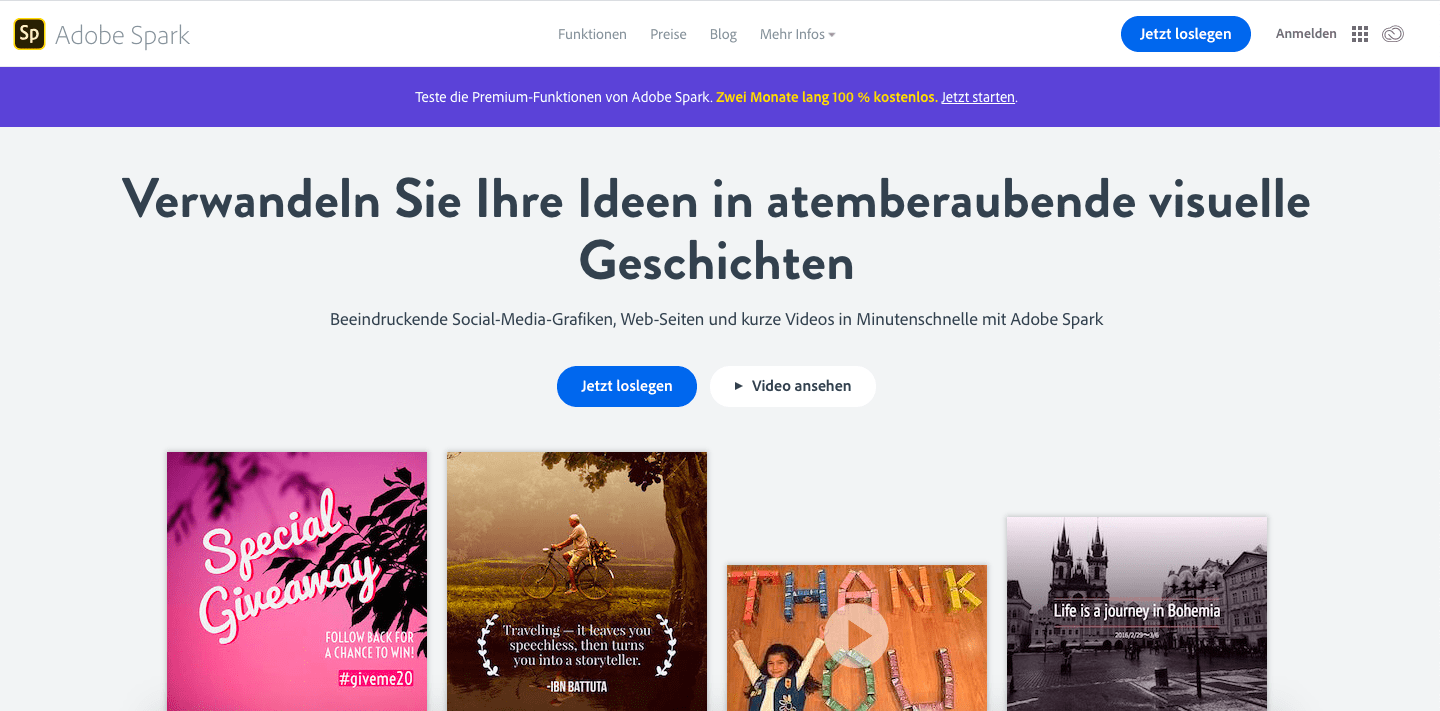1440x711 pixels.
Task: Open the apps grid icon
Action: pos(1359,34)
